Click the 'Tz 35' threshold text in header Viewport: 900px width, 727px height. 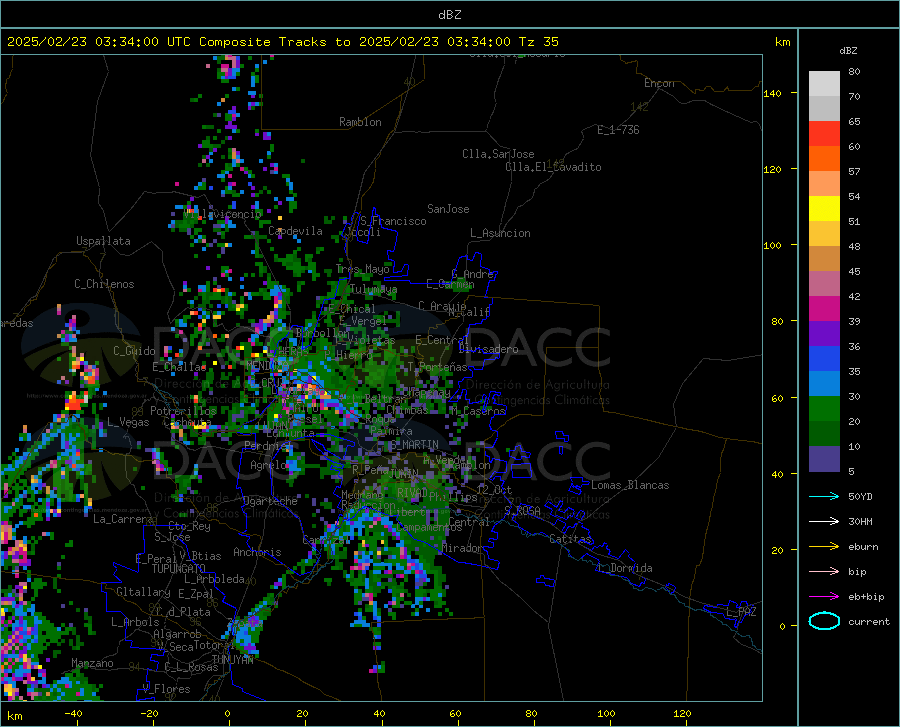pyautogui.click(x=538, y=42)
